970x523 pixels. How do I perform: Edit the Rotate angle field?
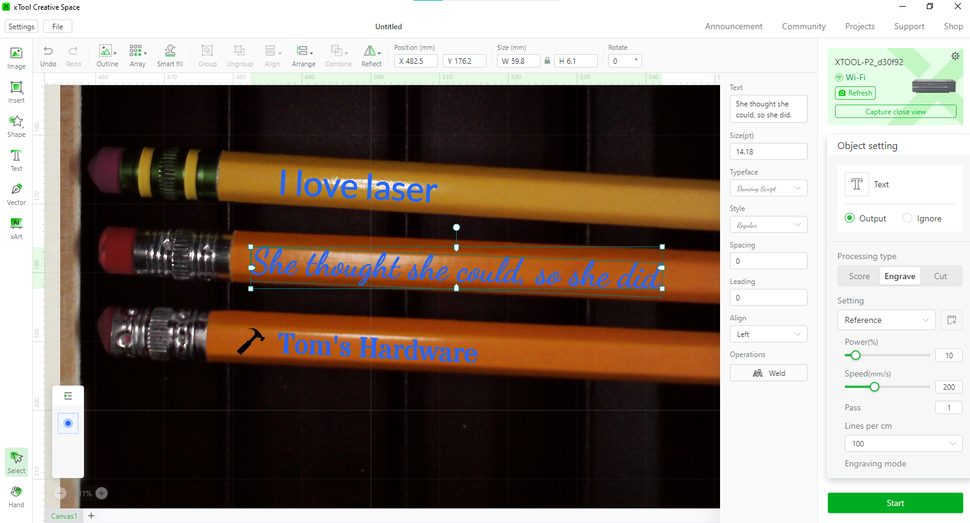pyautogui.click(x=625, y=61)
